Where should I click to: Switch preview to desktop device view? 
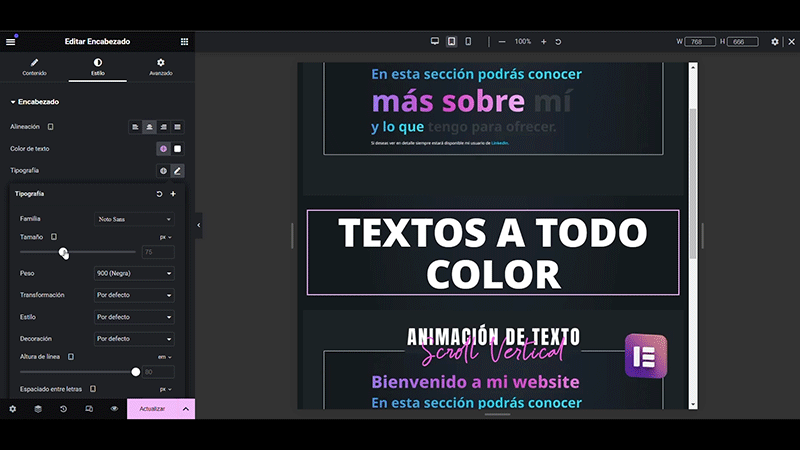tap(435, 41)
